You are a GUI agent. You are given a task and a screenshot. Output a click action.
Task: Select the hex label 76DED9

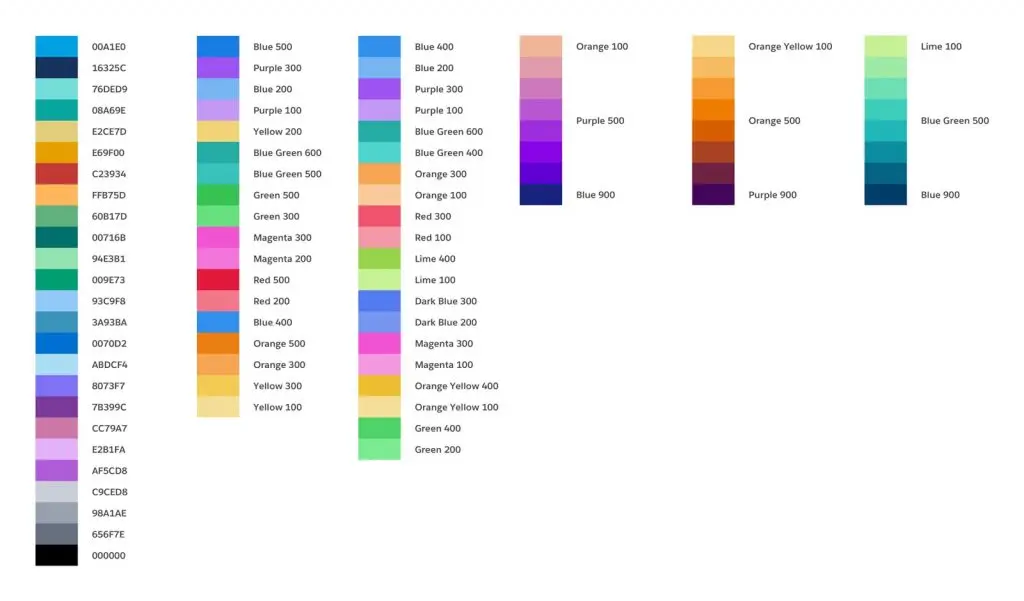coord(110,89)
